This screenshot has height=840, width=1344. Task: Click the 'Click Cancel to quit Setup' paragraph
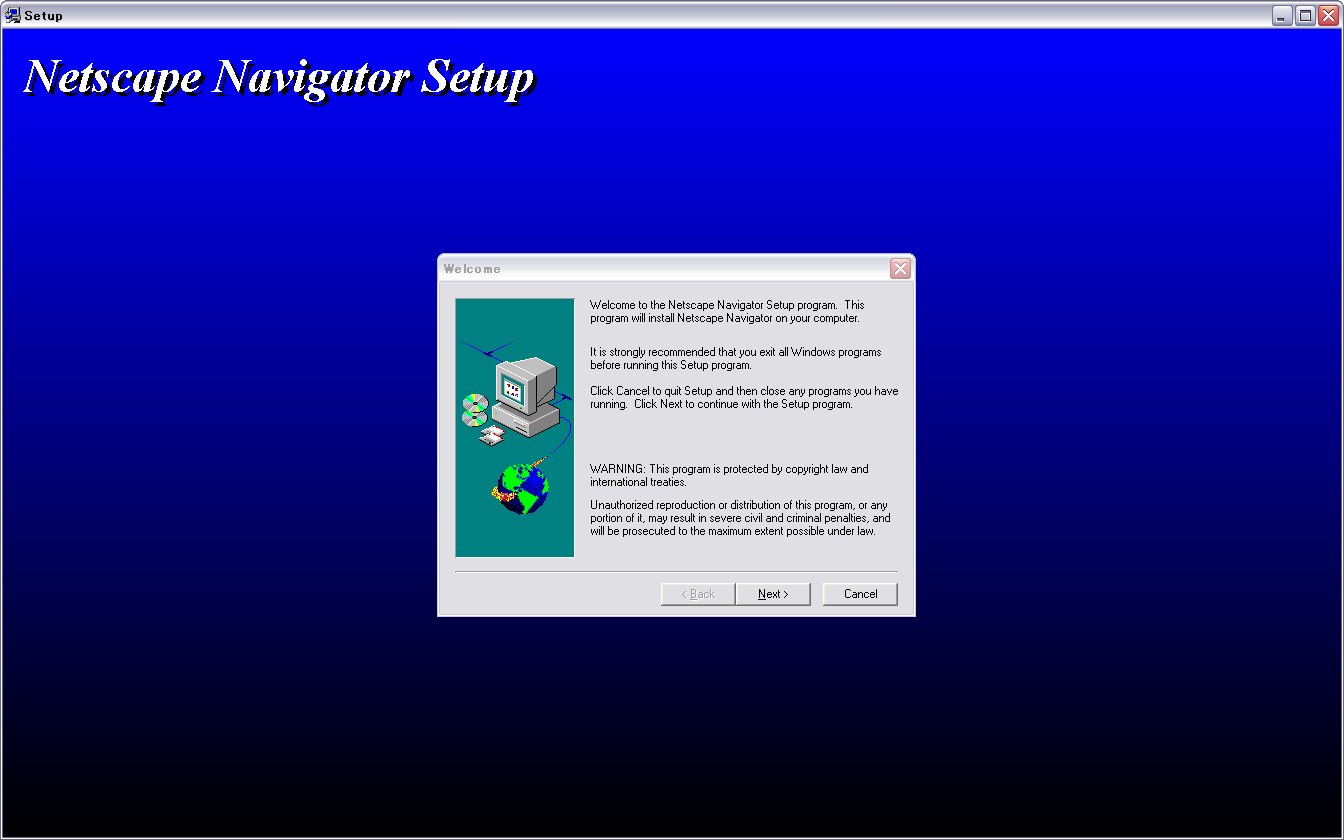pyautogui.click(x=744, y=398)
